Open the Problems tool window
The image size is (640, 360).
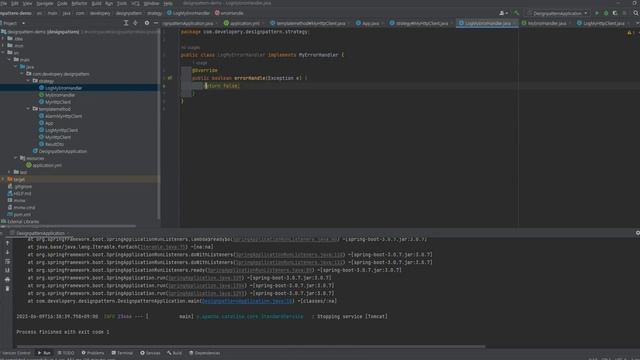coord(93,353)
